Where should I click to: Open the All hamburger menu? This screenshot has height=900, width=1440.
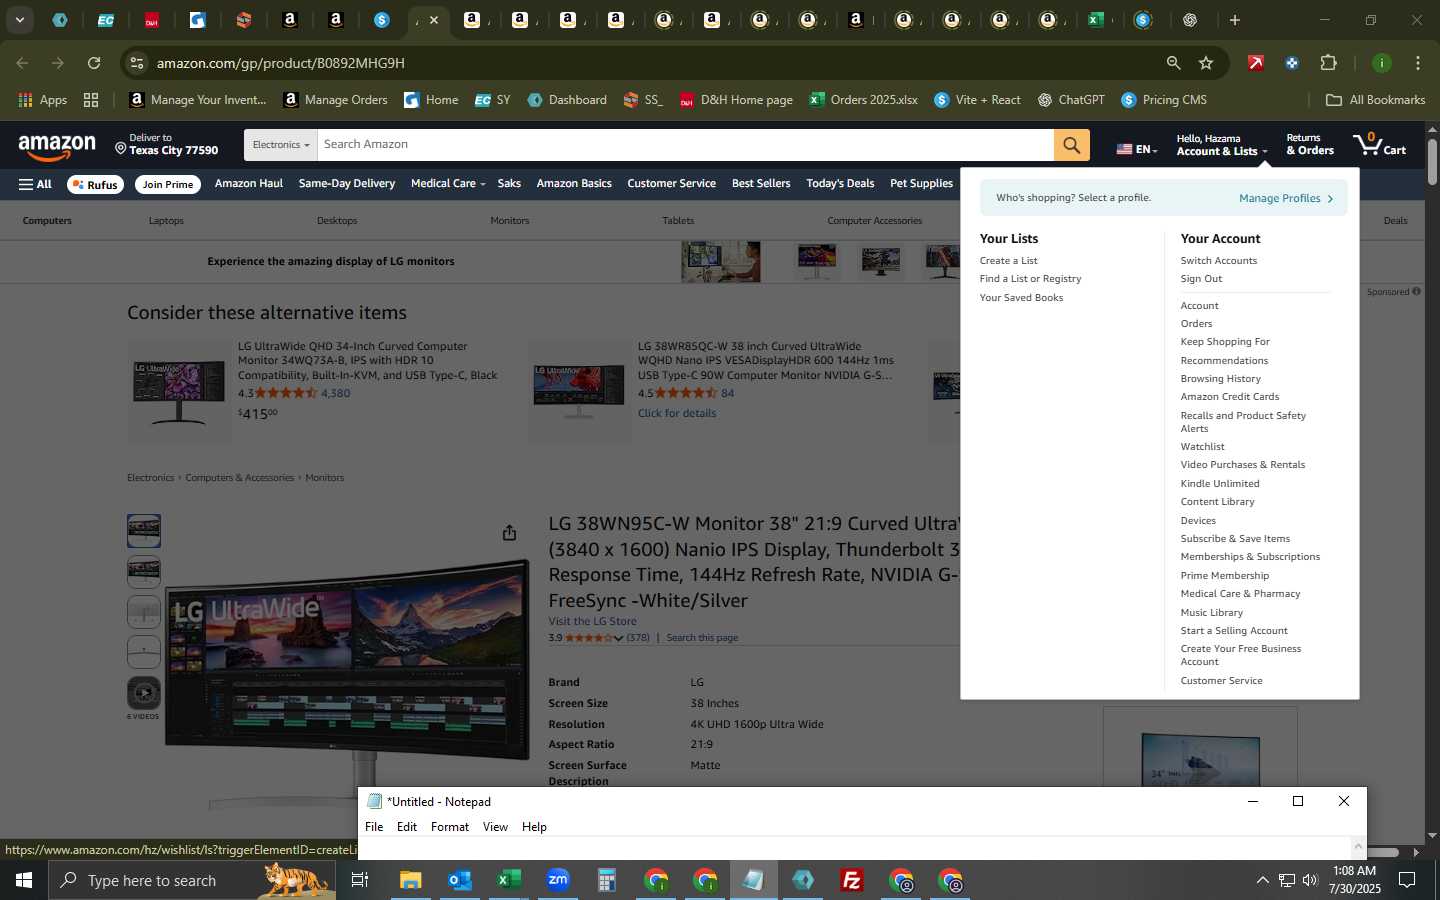pyautogui.click(x=35, y=184)
